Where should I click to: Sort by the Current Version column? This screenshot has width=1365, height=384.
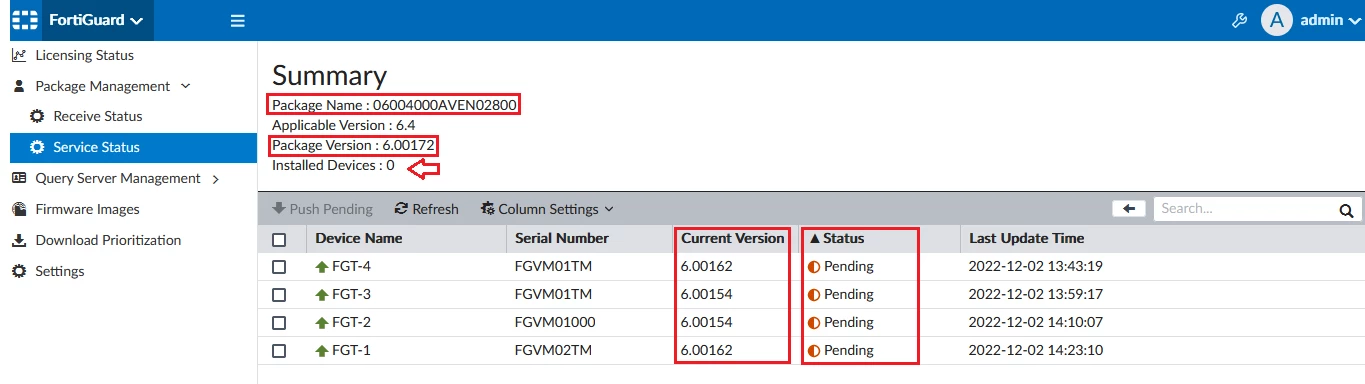(733, 238)
